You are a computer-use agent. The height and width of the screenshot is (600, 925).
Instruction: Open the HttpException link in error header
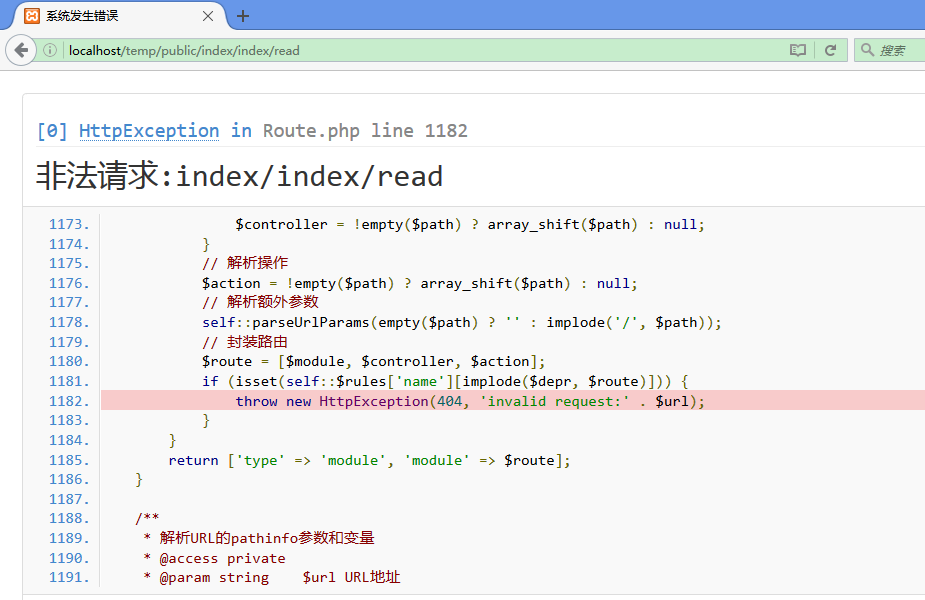point(148,131)
